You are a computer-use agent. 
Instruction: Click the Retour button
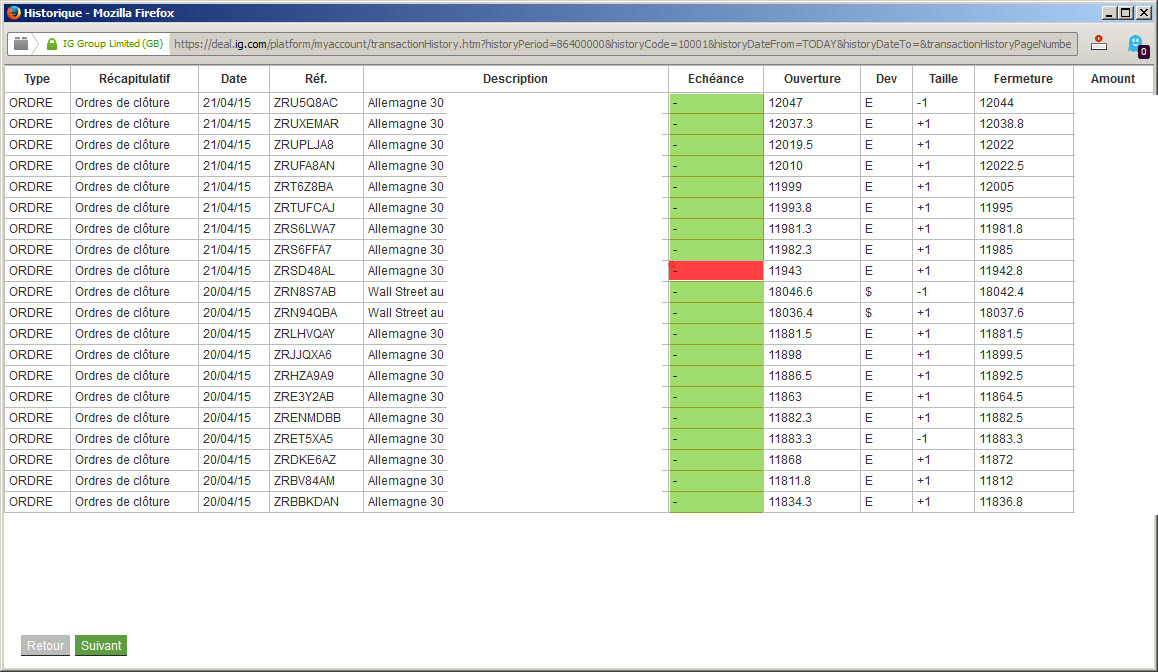coord(45,645)
